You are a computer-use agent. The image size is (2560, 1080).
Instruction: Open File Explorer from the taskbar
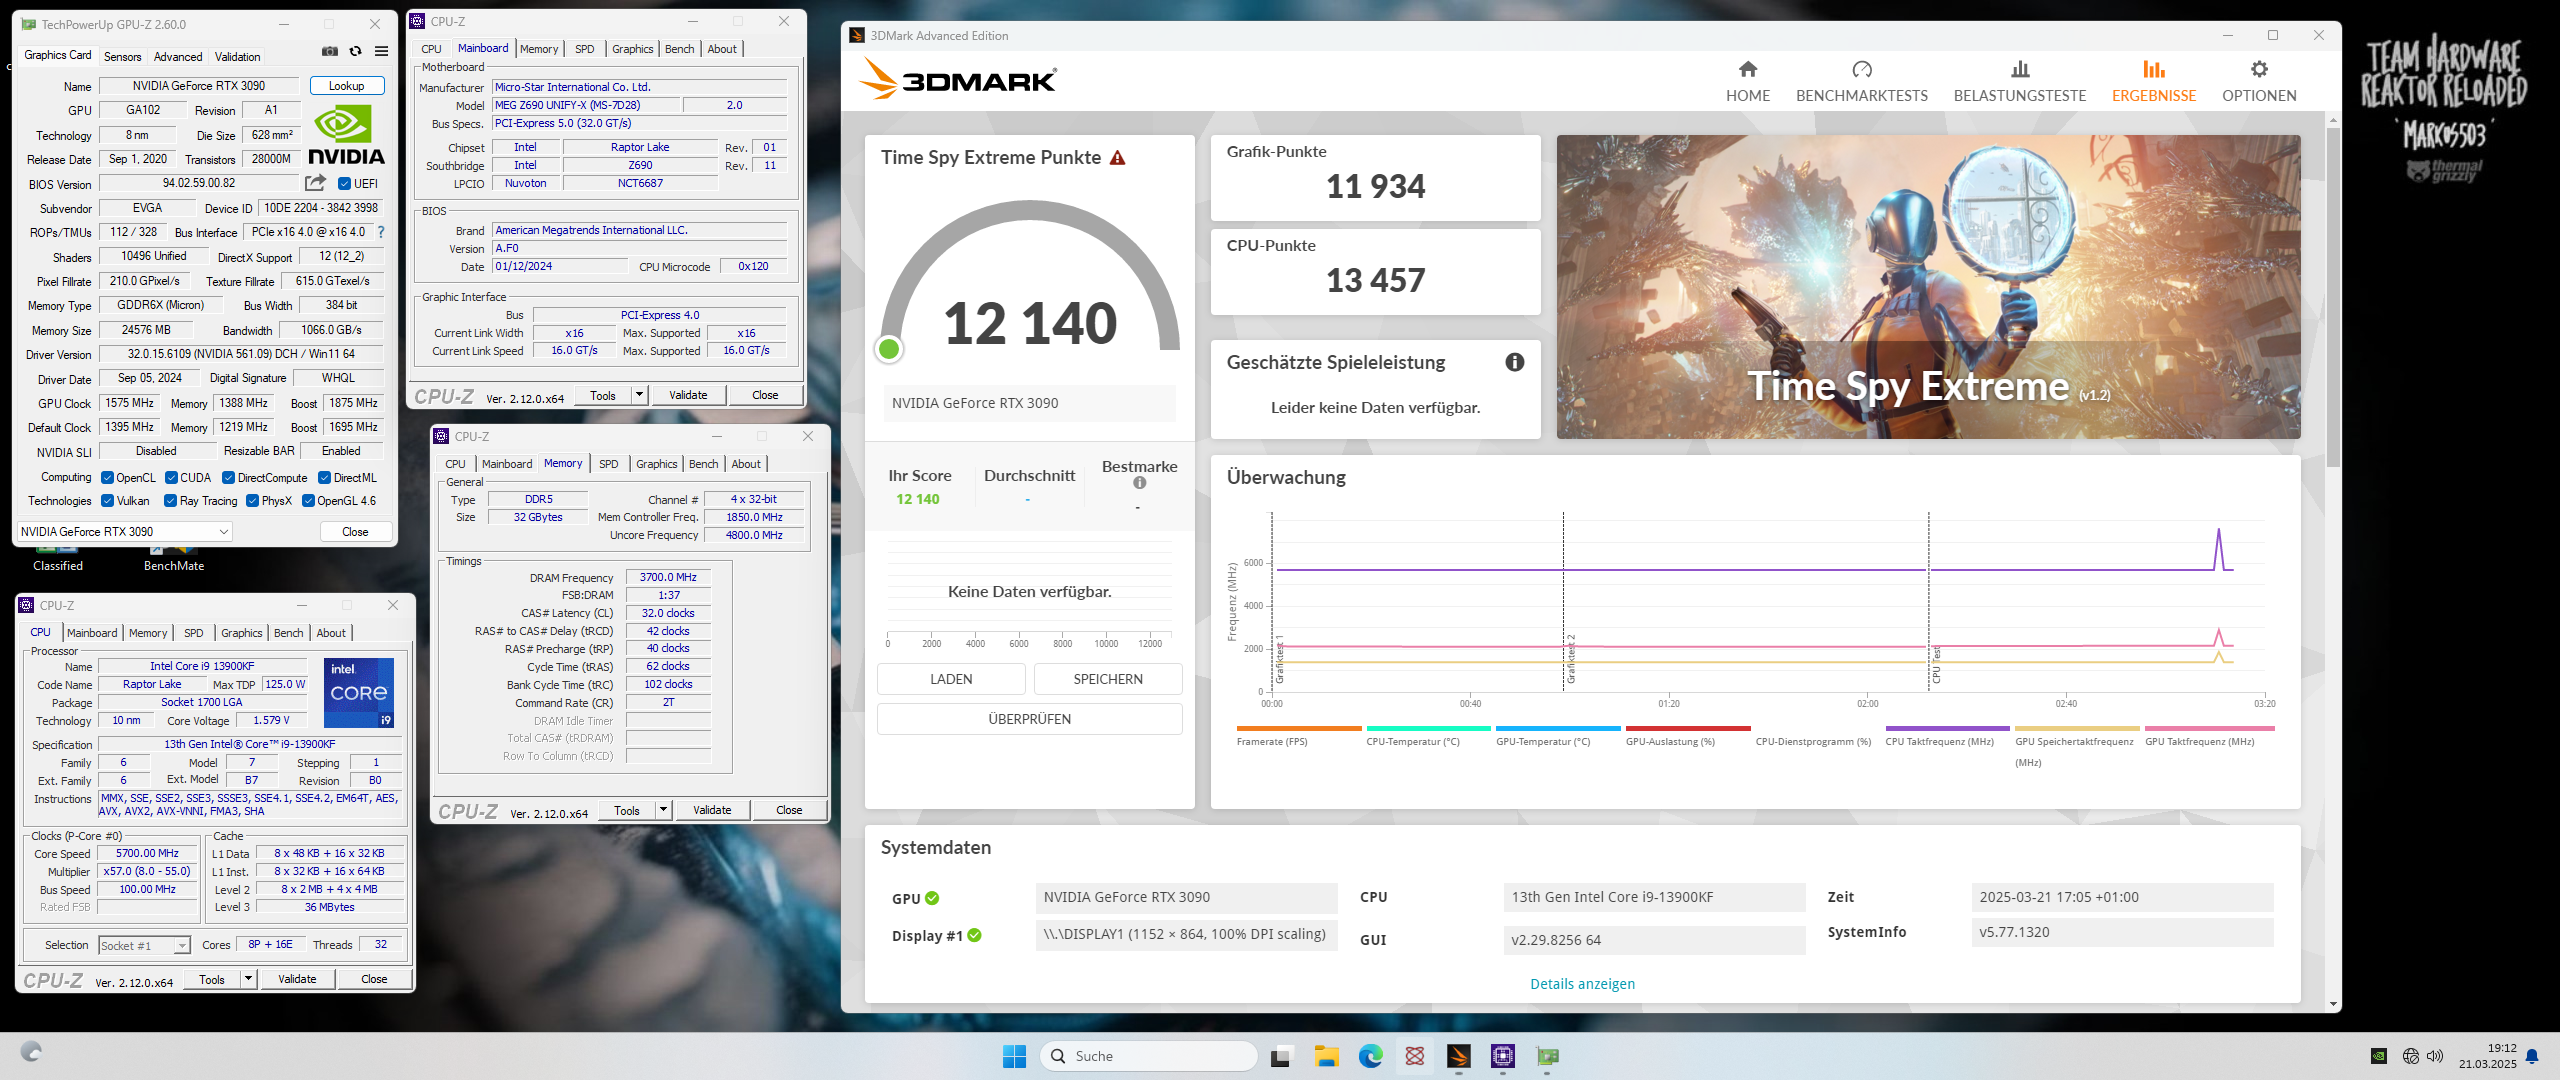coord(1326,1056)
